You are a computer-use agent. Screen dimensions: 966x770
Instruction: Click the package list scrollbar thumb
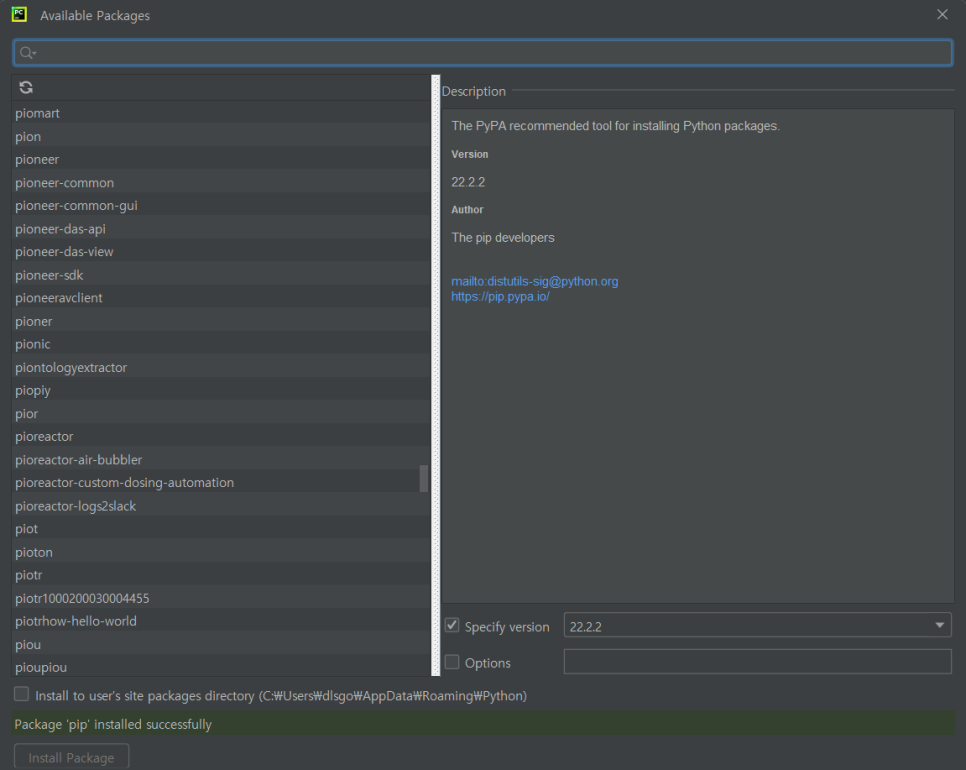click(x=423, y=479)
